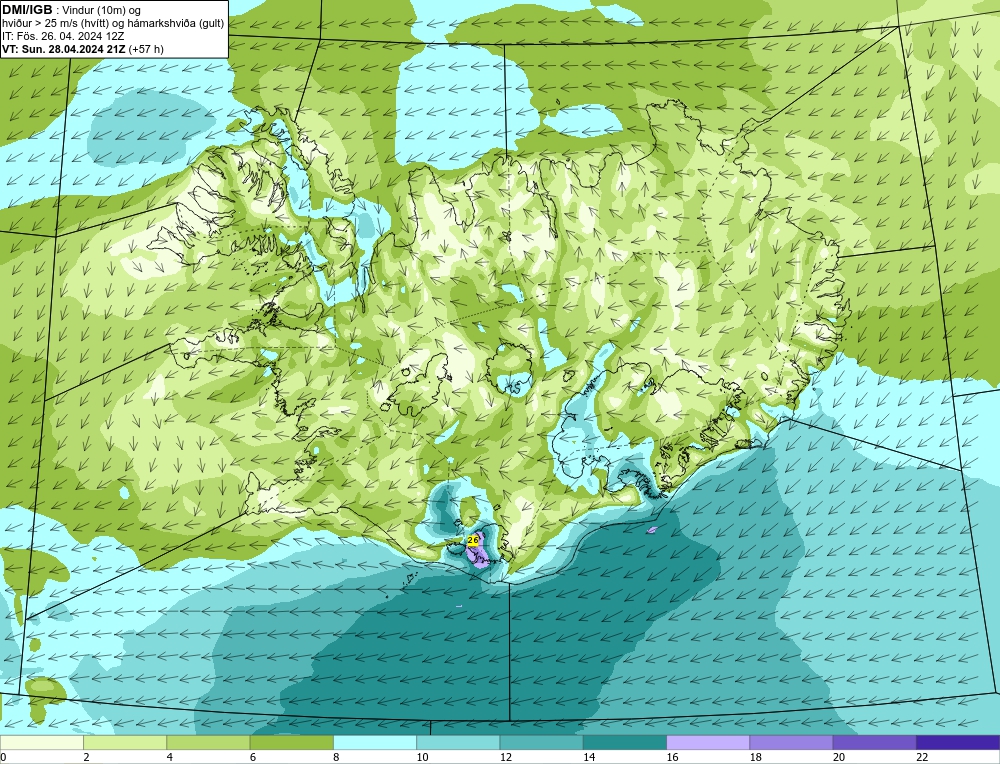Click the 'VT: Sun. 28.04.2024 21Z (+57 h)' line
Viewport: 1000px width, 764px height.
tap(83, 49)
